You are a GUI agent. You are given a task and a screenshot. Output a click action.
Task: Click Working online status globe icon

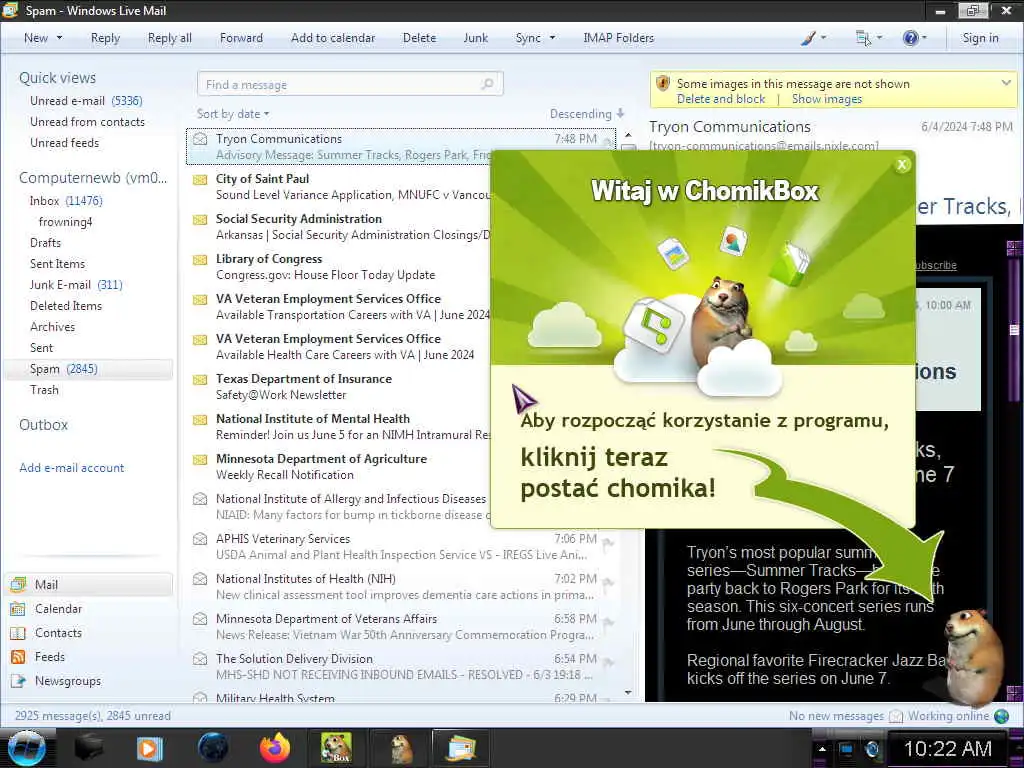tap(1001, 716)
